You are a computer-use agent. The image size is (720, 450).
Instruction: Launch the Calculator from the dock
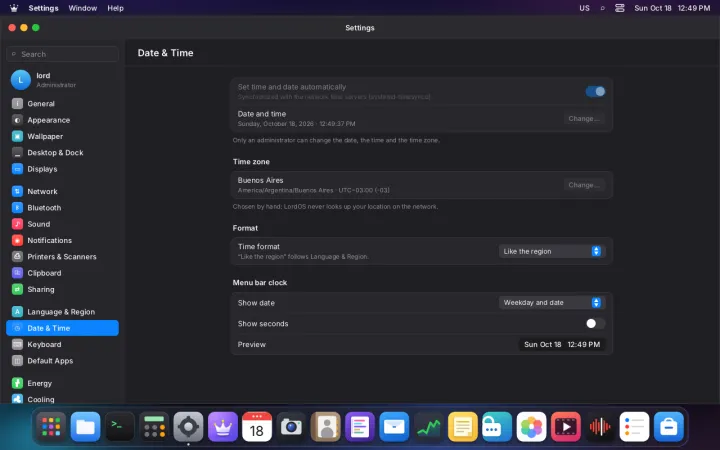pyautogui.click(x=154, y=427)
